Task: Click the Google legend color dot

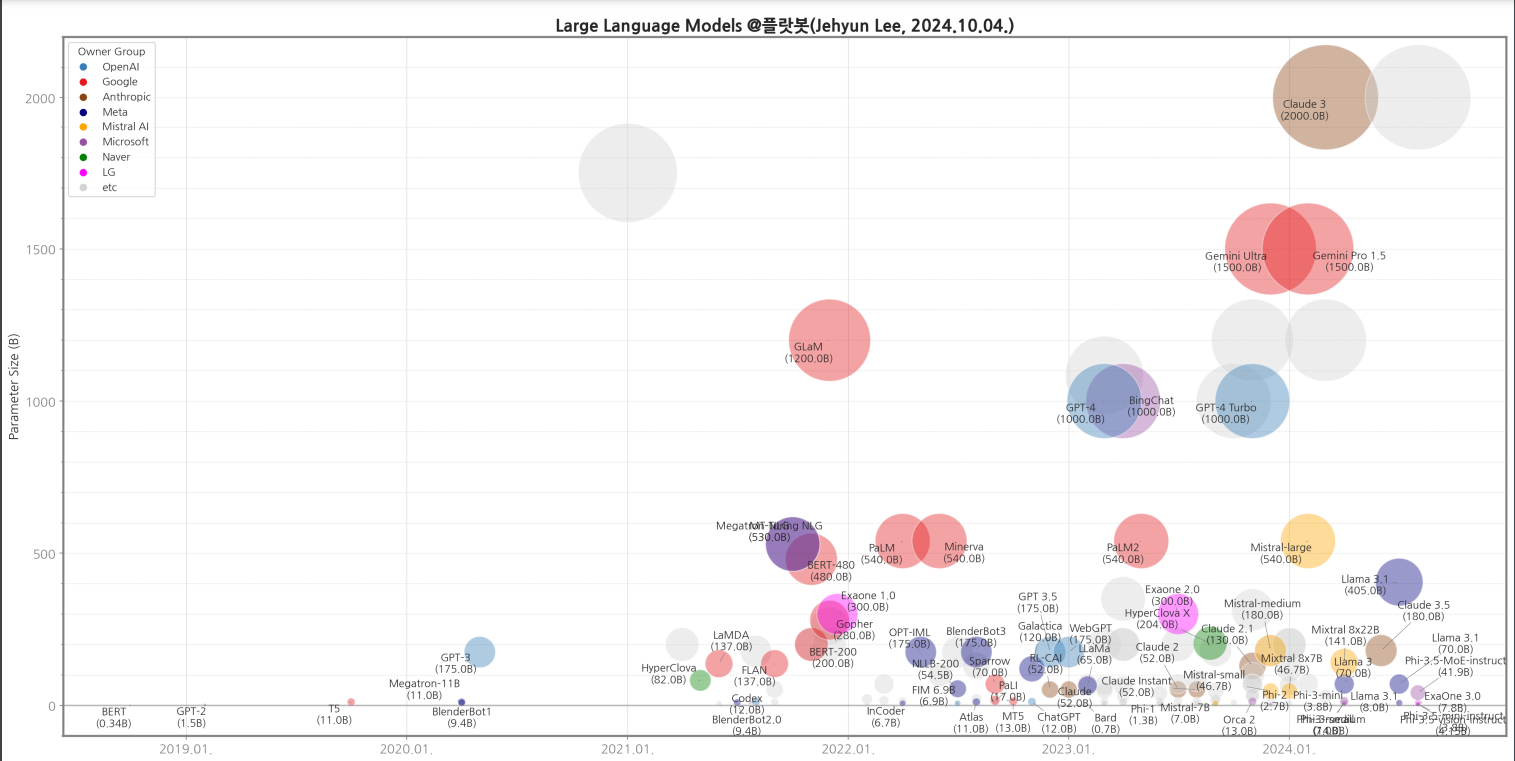Action: 83,82
